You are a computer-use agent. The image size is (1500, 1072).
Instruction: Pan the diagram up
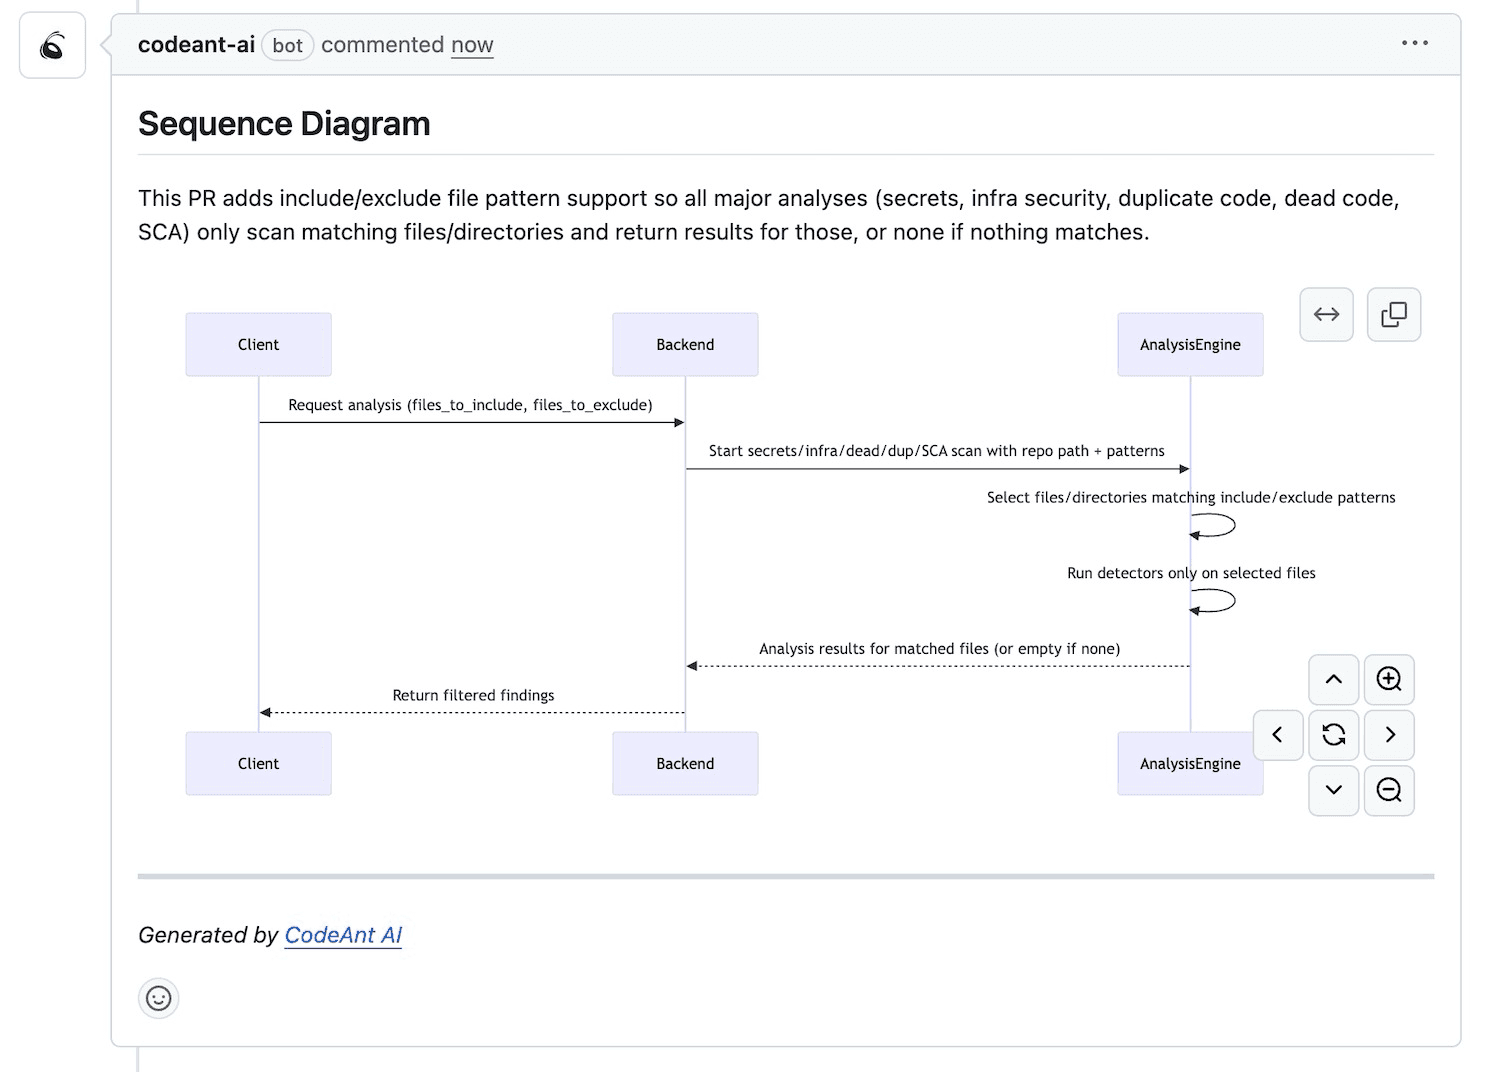pyautogui.click(x=1333, y=680)
